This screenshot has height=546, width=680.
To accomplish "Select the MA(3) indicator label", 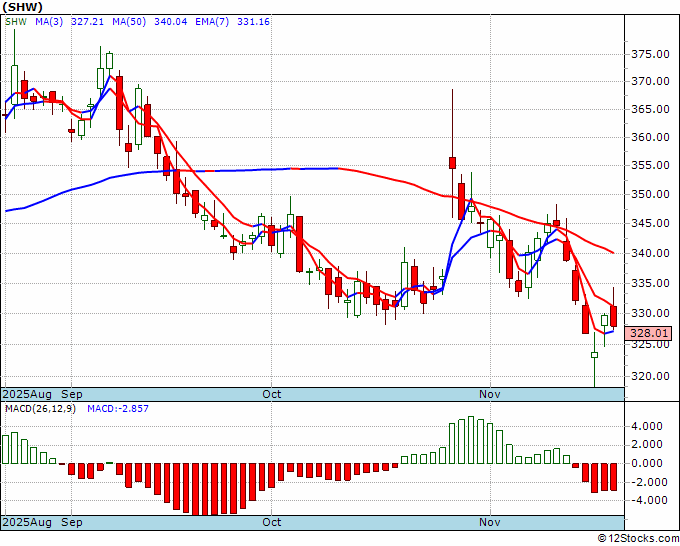I will (49, 22).
